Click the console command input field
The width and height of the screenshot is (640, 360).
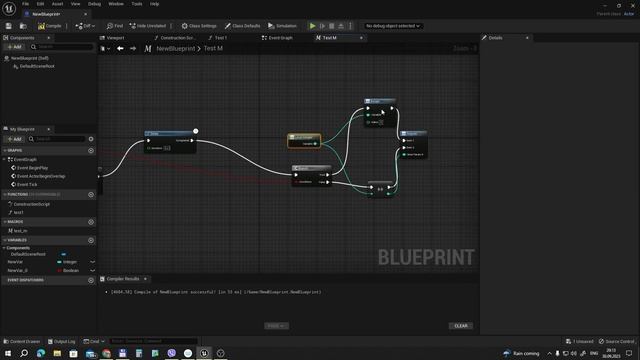point(153,341)
